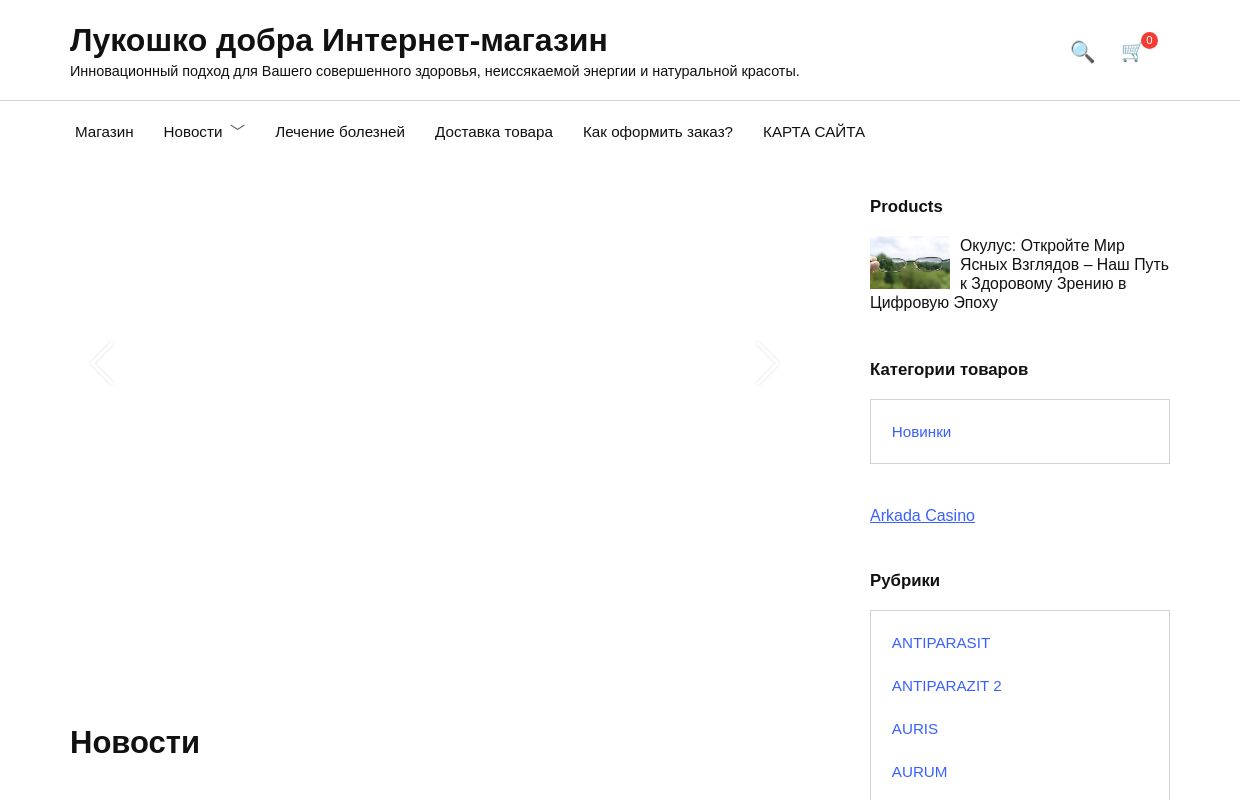Show next slide with right arrow
Screen dimensions: 1240x800
[767, 362]
